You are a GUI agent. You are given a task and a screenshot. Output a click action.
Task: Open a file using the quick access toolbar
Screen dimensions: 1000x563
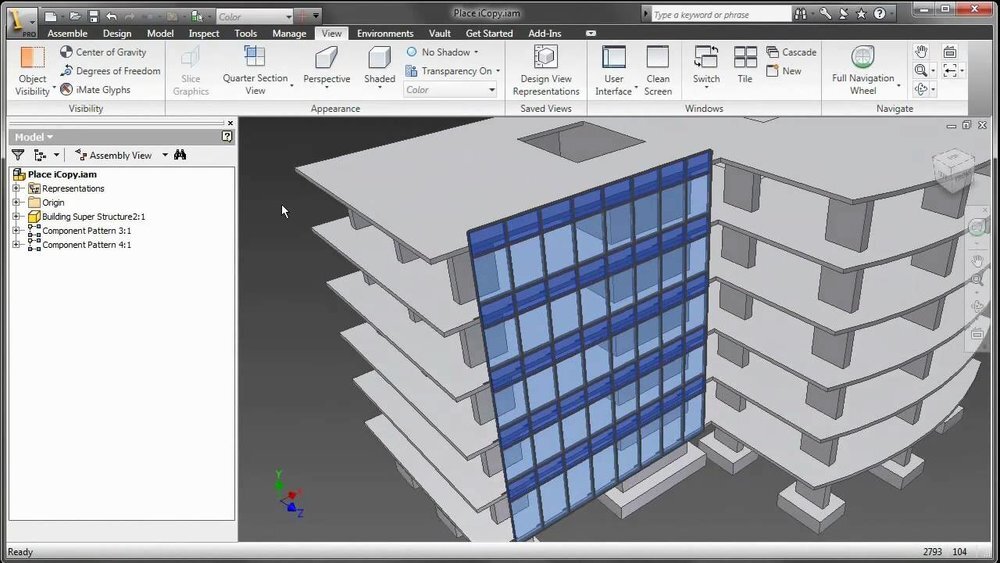[75, 16]
